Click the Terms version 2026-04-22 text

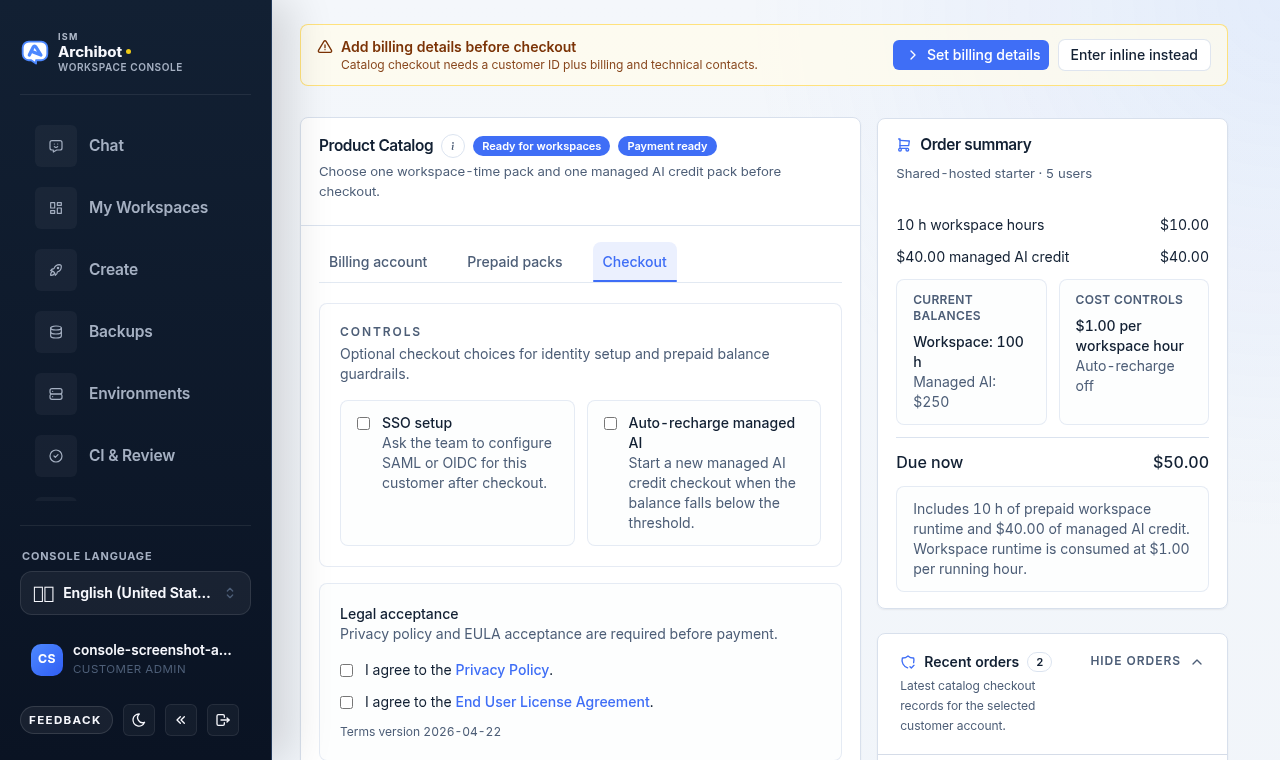coord(420,732)
